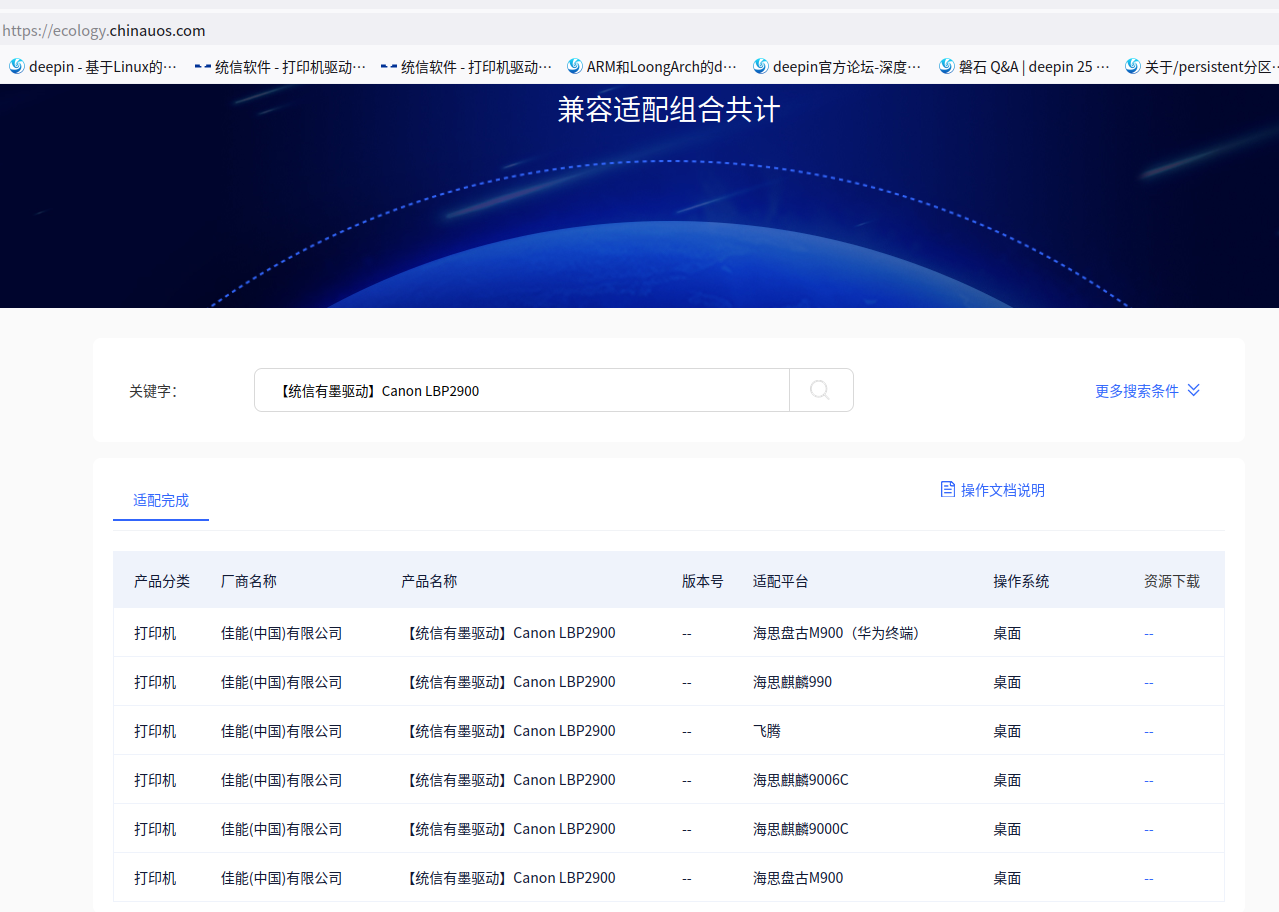Click the document icon beside 操作文档说明
Viewport: 1279px width, 912px height.
point(948,489)
